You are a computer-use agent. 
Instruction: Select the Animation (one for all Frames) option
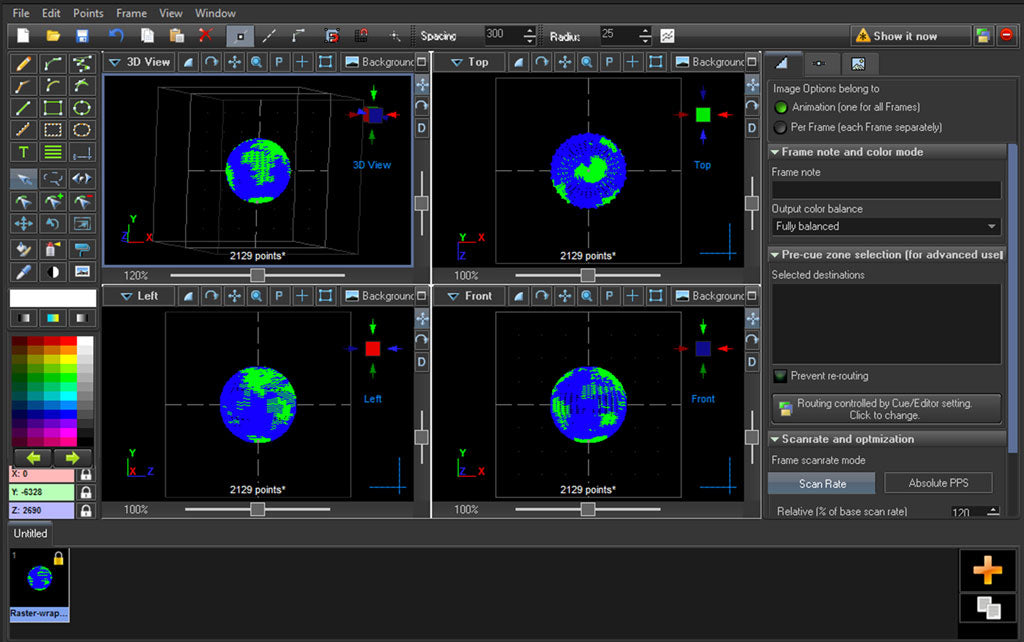781,107
